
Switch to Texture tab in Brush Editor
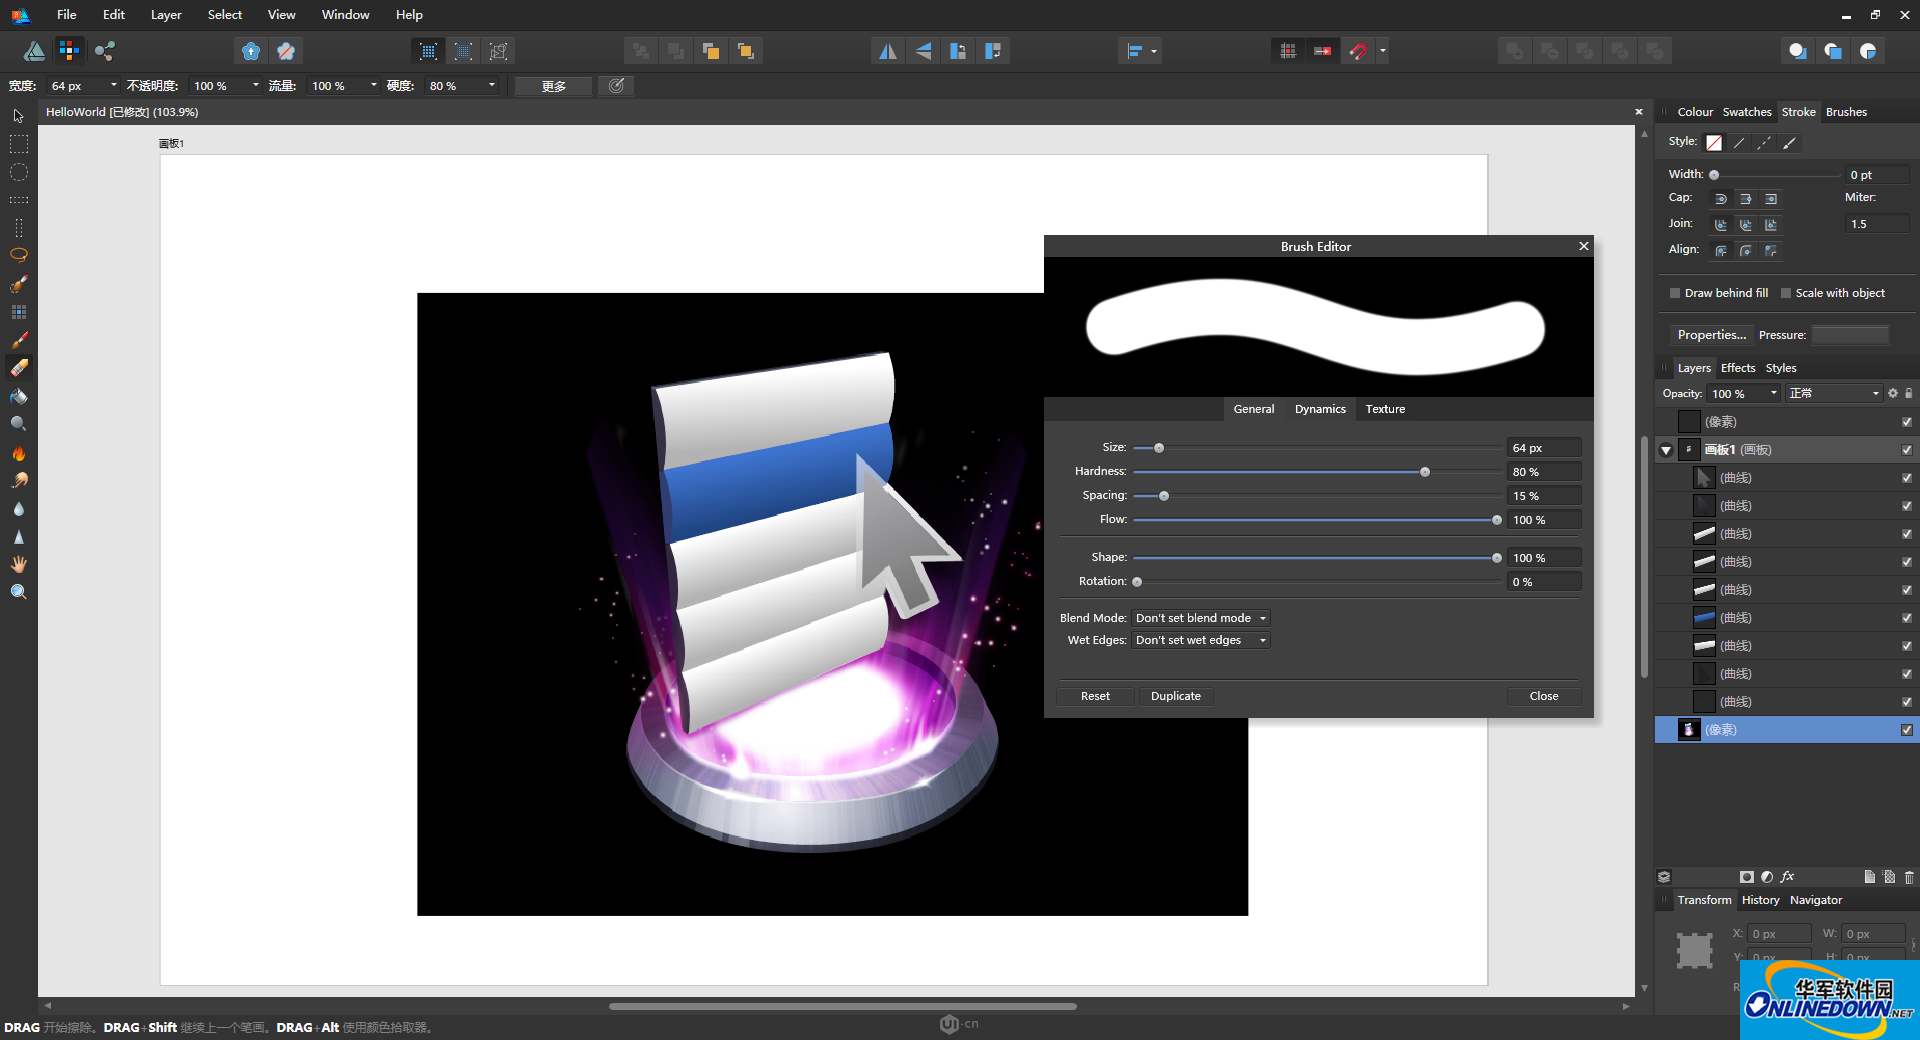pos(1385,409)
